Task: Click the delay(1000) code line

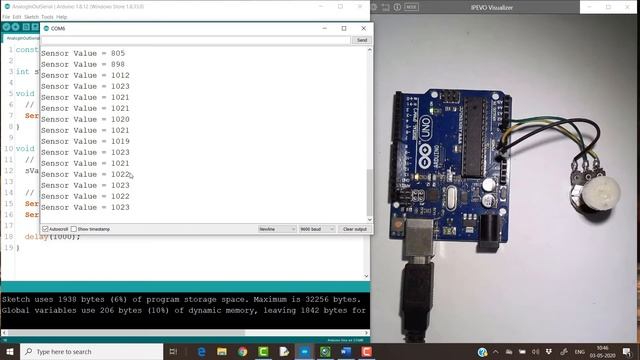Action: 52,237
